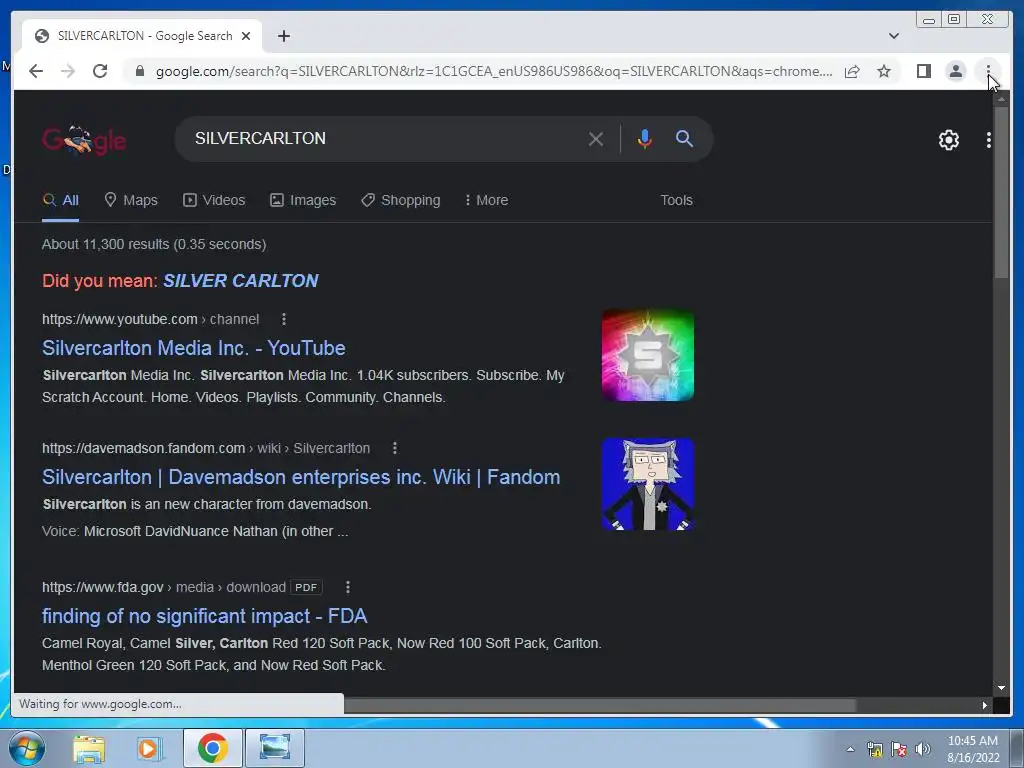Select the All results tab
The width and height of the screenshot is (1024, 768).
coord(60,200)
